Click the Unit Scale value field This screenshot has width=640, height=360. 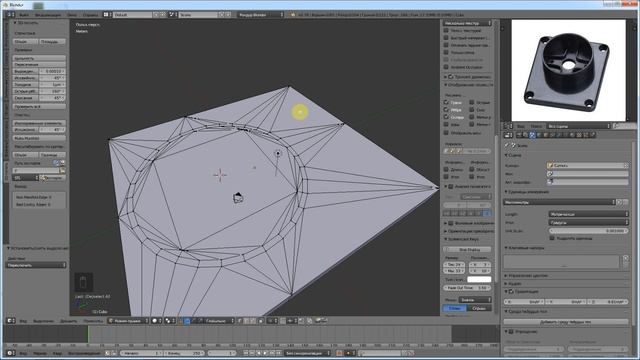point(588,231)
